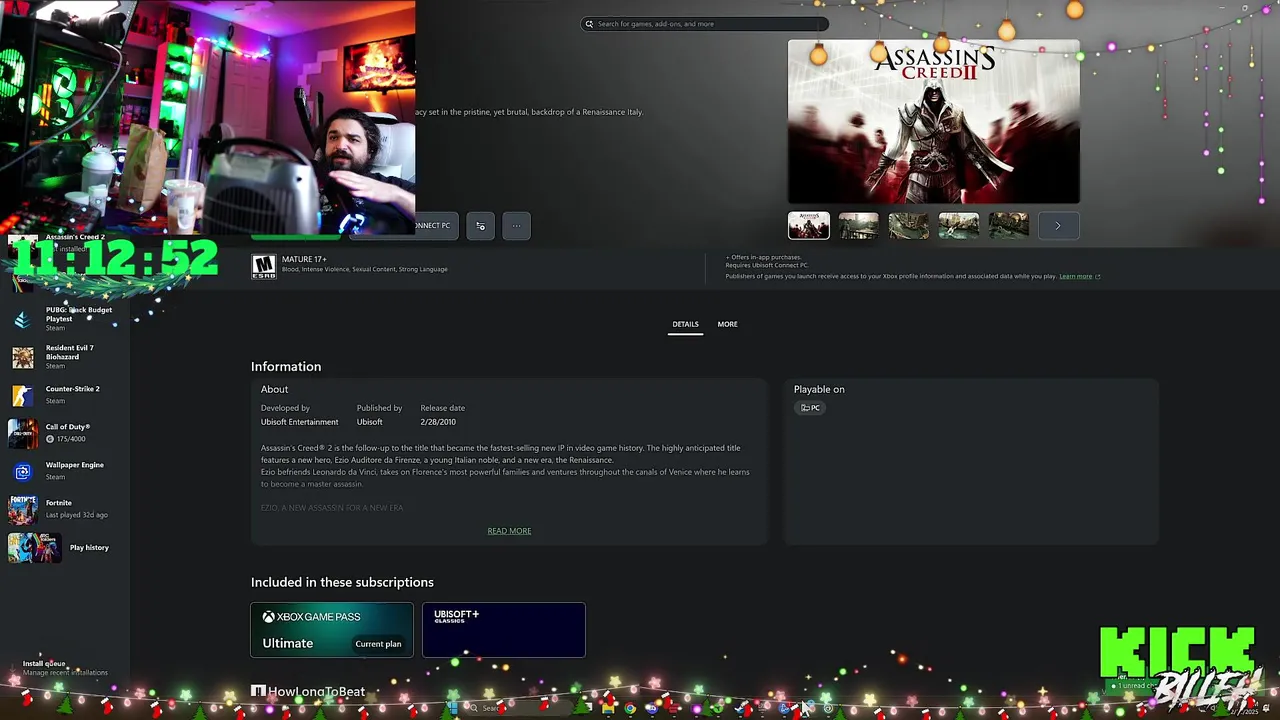Image resolution: width=1280 pixels, height=720 pixels.
Task: Click the CONNECT PC button
Action: tap(432, 225)
